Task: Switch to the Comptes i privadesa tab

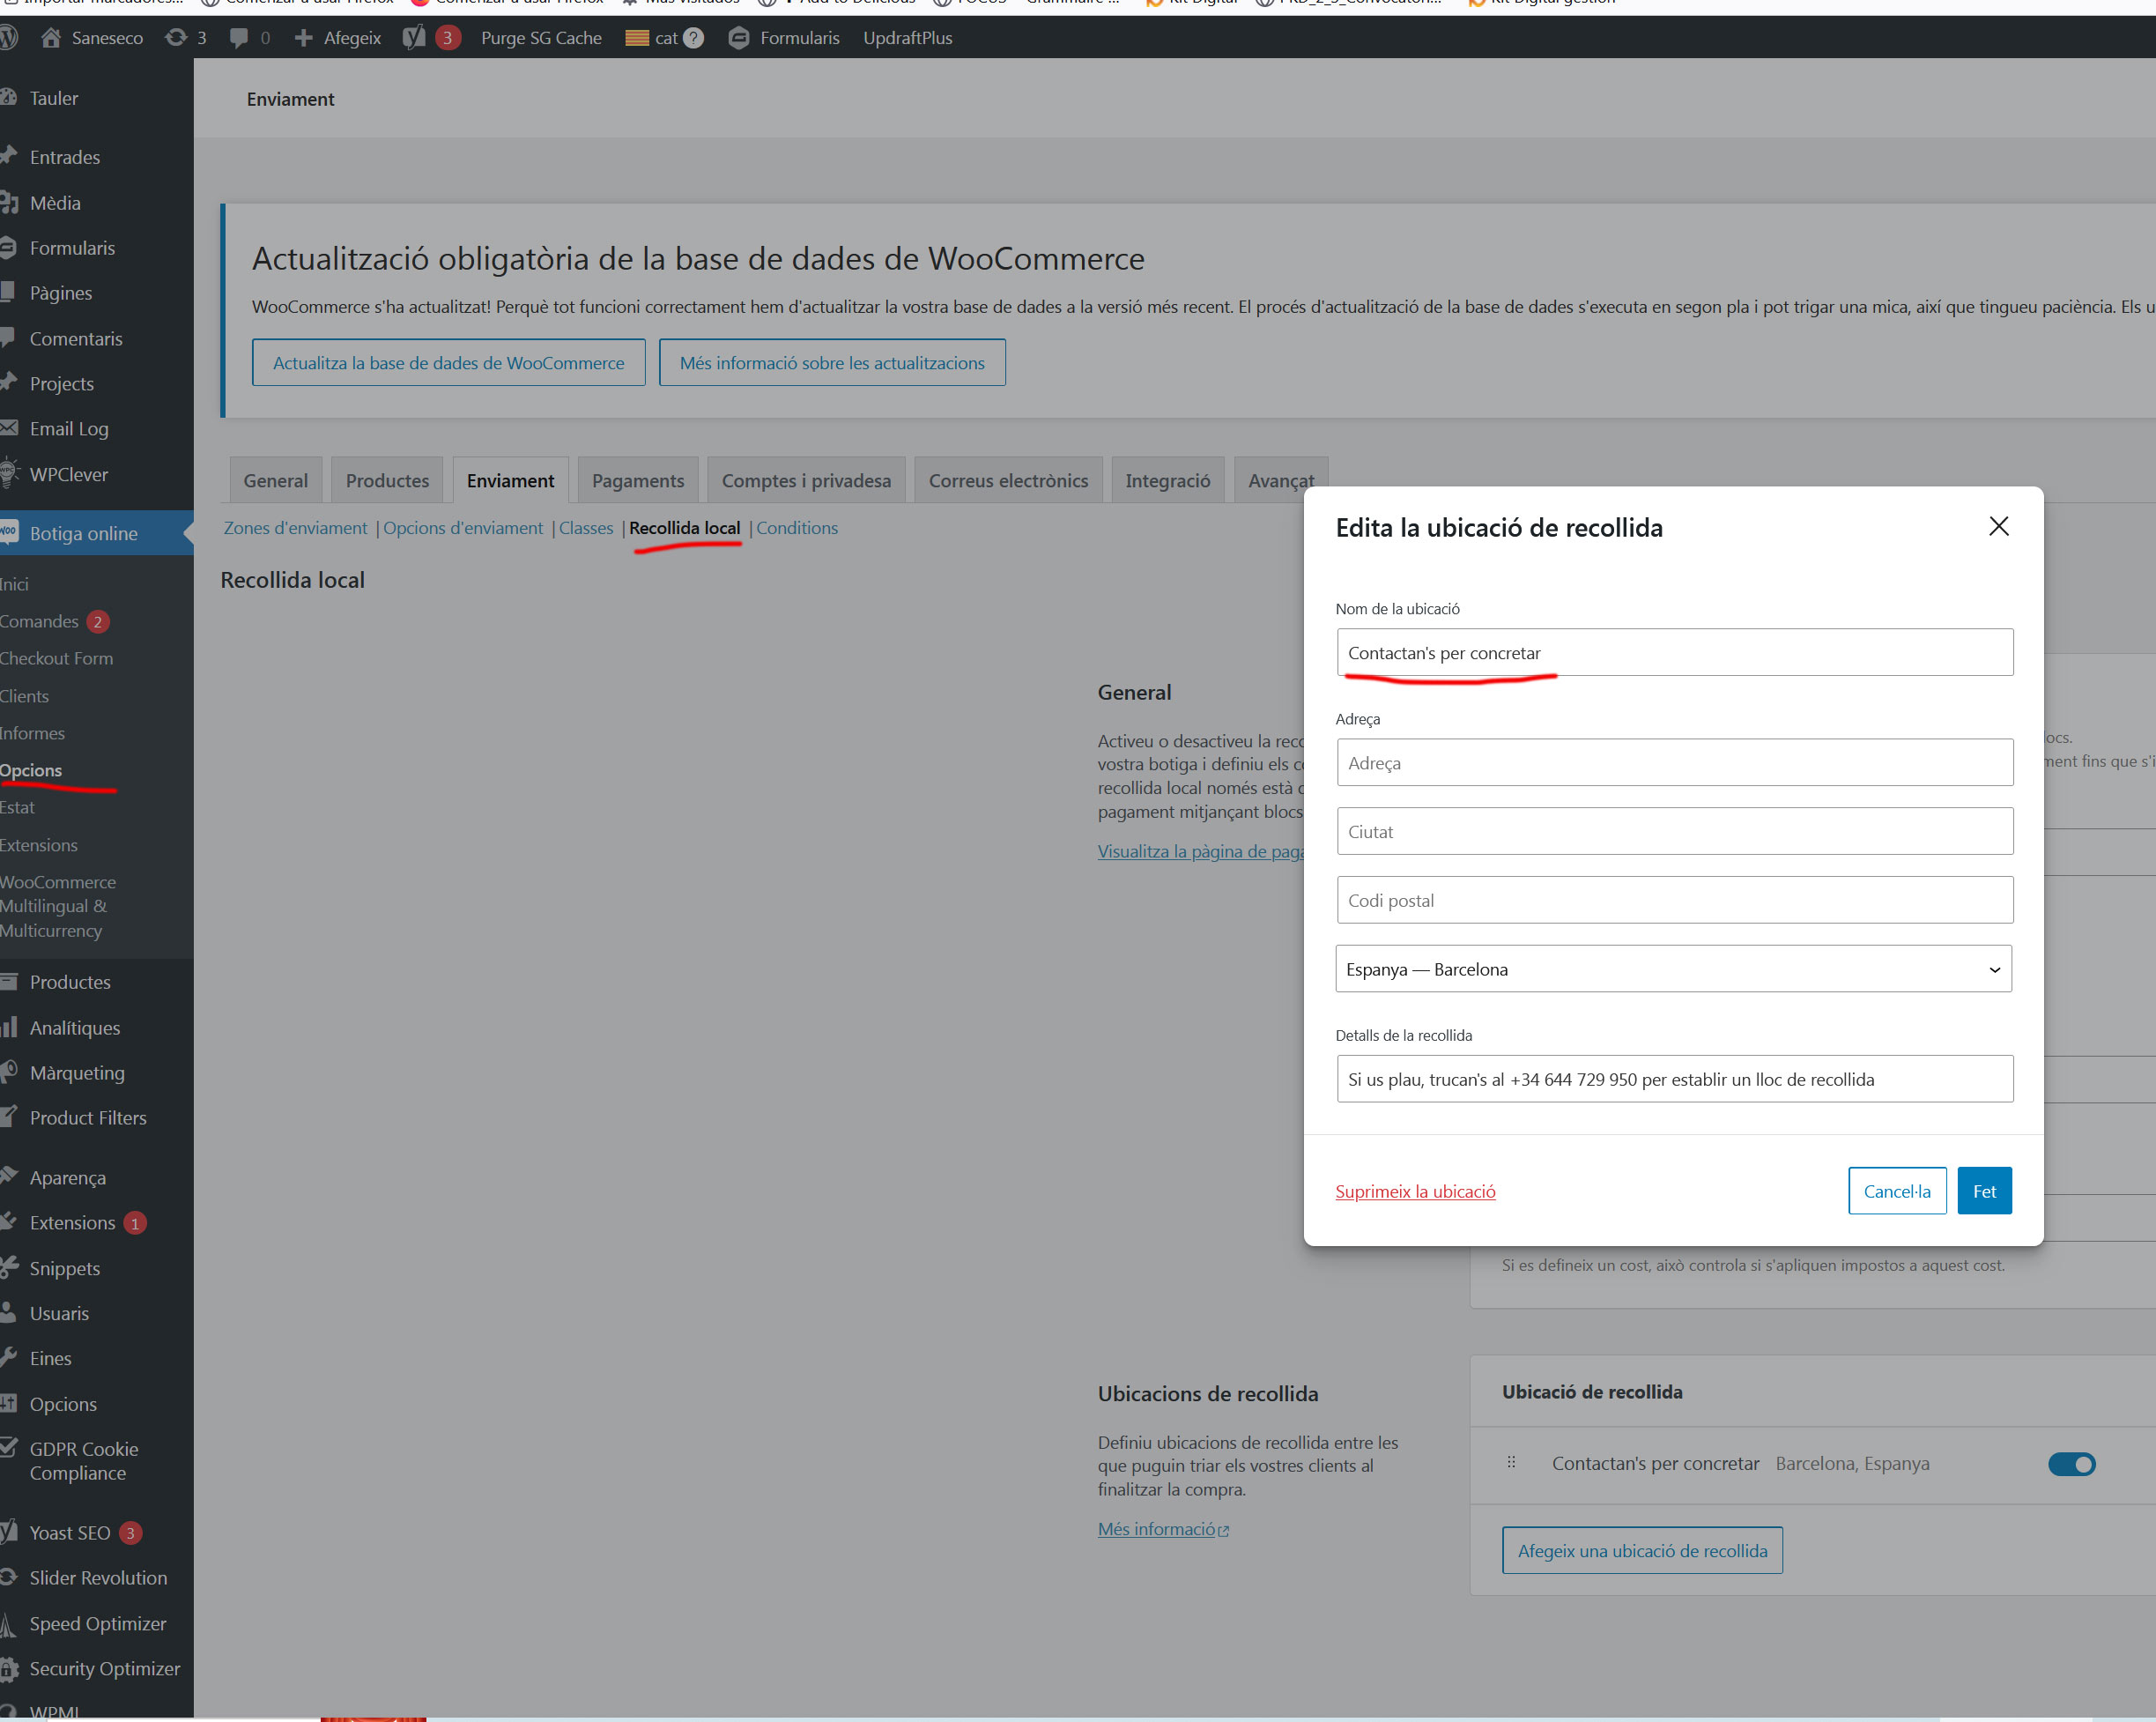Action: (806, 481)
